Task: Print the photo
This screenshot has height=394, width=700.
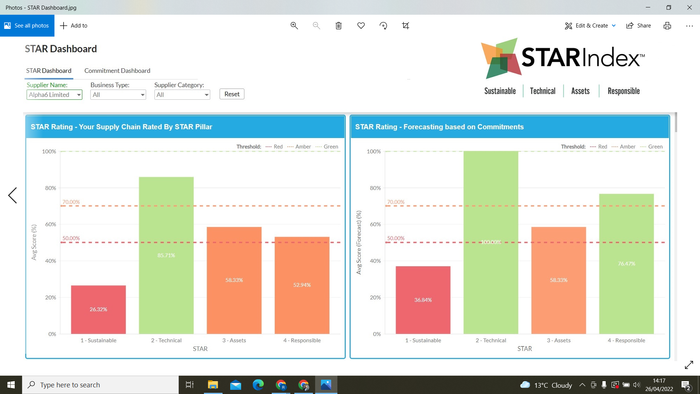Action: tap(667, 26)
